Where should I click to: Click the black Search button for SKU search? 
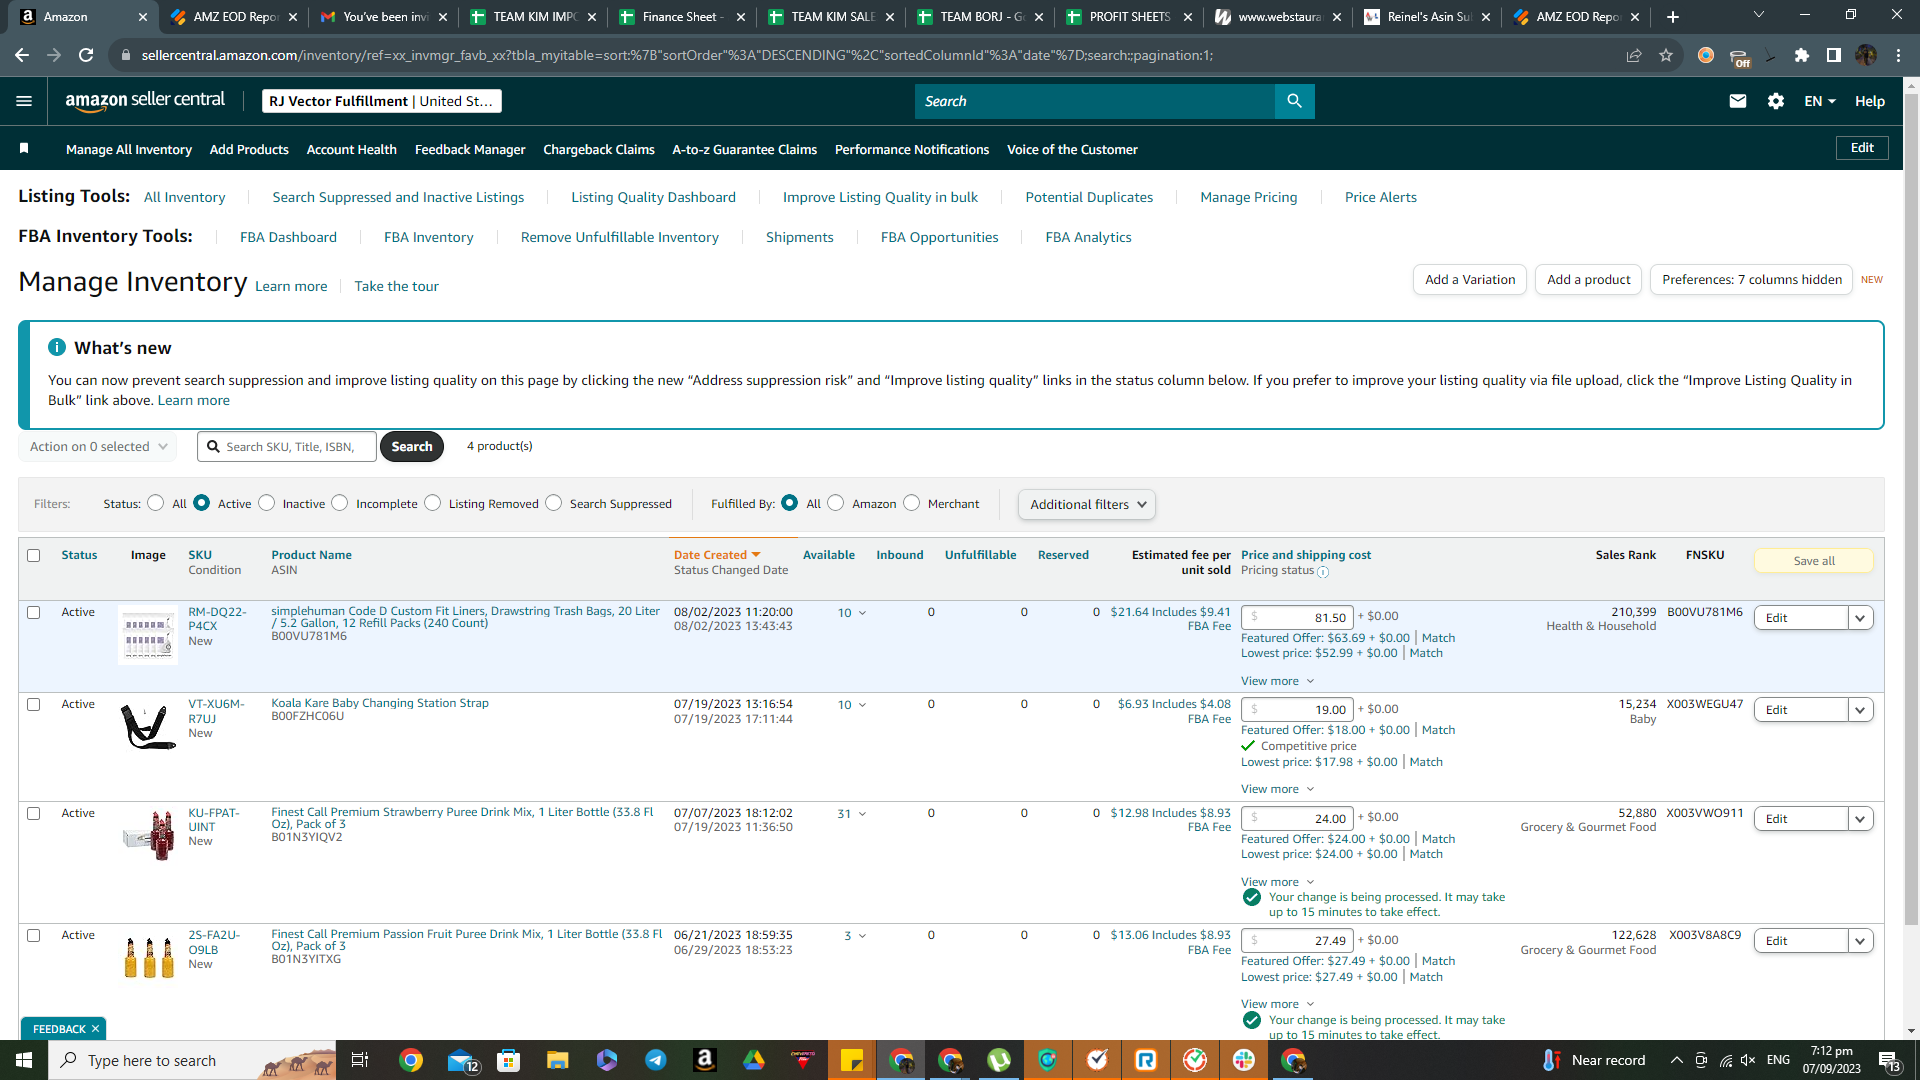tap(412, 447)
